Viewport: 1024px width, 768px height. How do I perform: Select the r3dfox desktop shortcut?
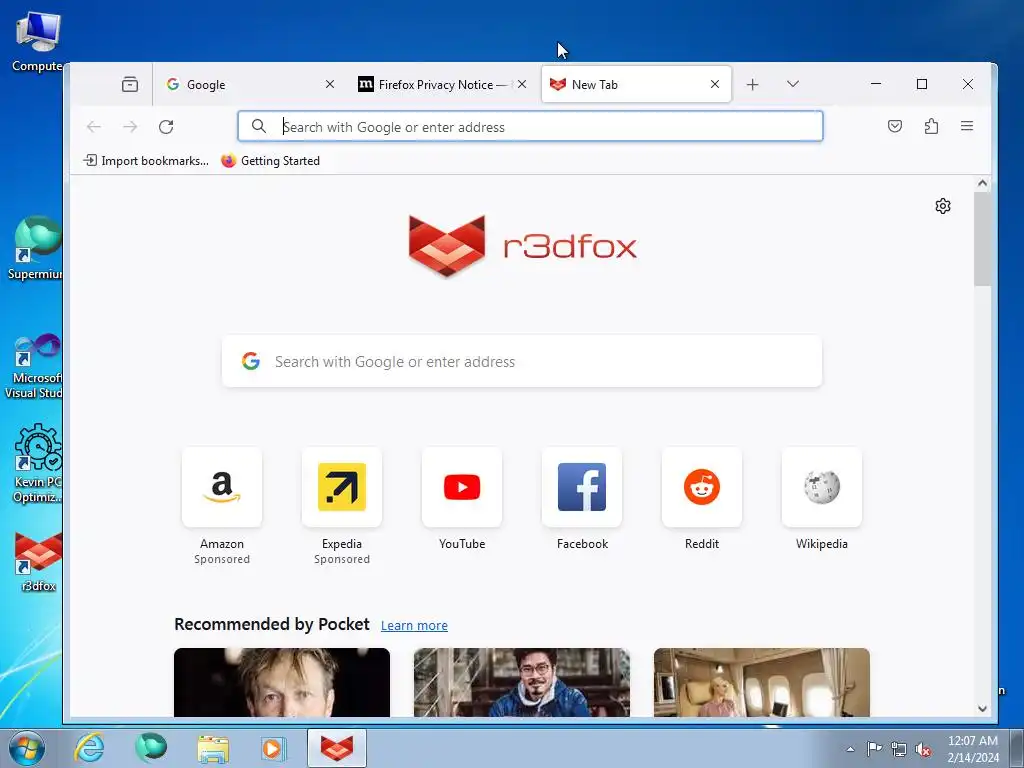38,562
